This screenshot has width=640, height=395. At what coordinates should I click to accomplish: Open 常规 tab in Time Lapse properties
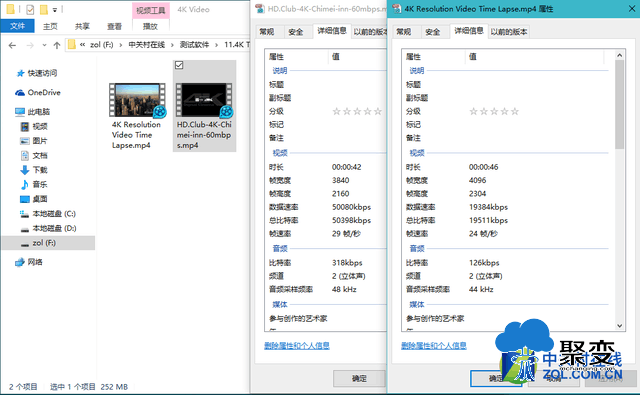tap(404, 32)
